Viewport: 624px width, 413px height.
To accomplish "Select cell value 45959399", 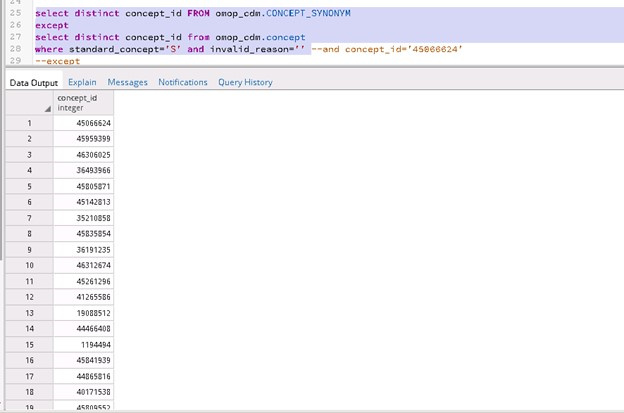I will [84, 139].
